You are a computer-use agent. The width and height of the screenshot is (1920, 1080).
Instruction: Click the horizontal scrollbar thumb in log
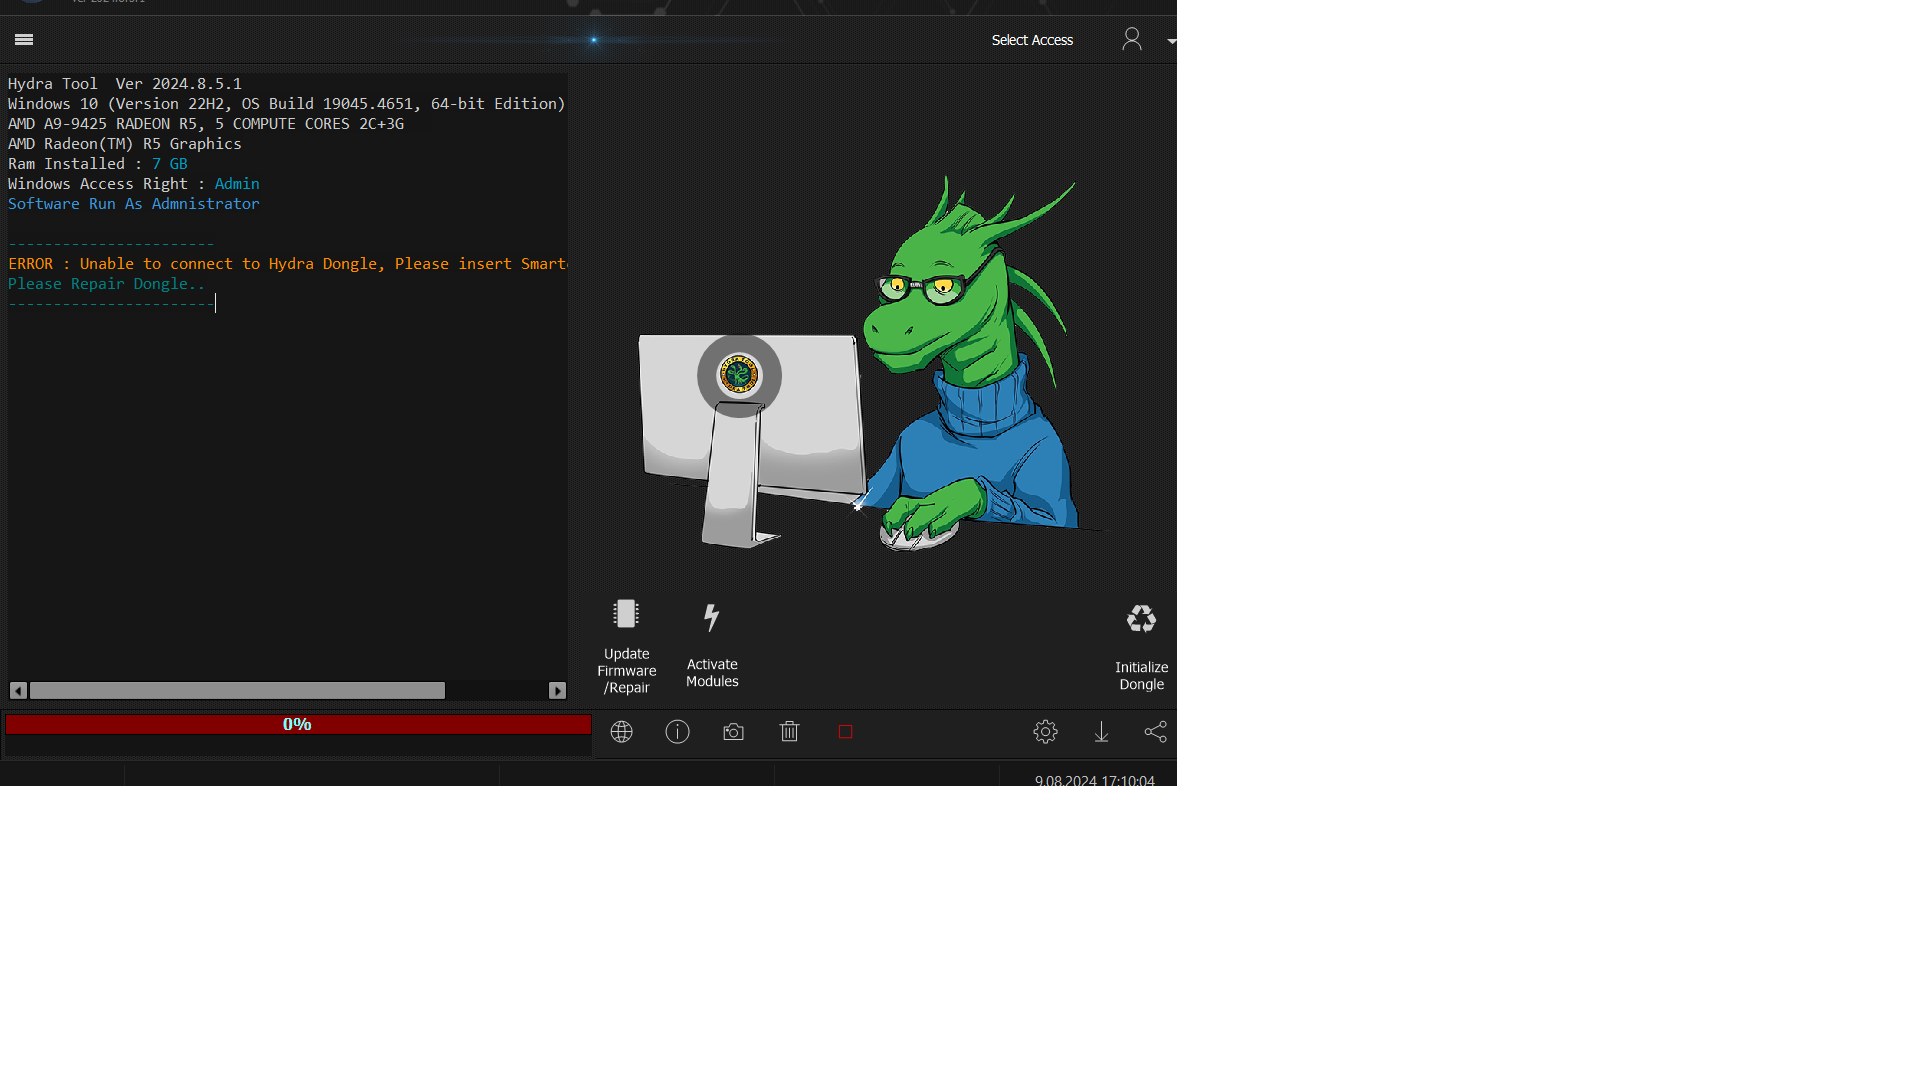pos(237,691)
